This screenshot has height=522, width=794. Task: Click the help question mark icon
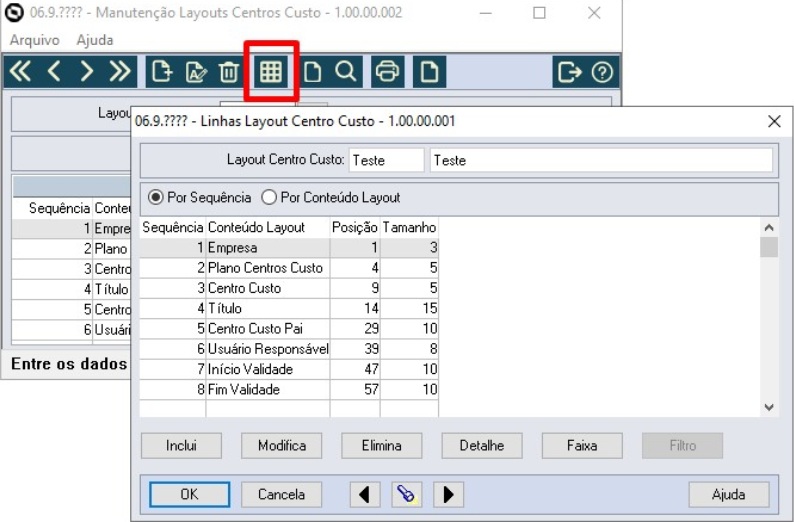click(602, 71)
